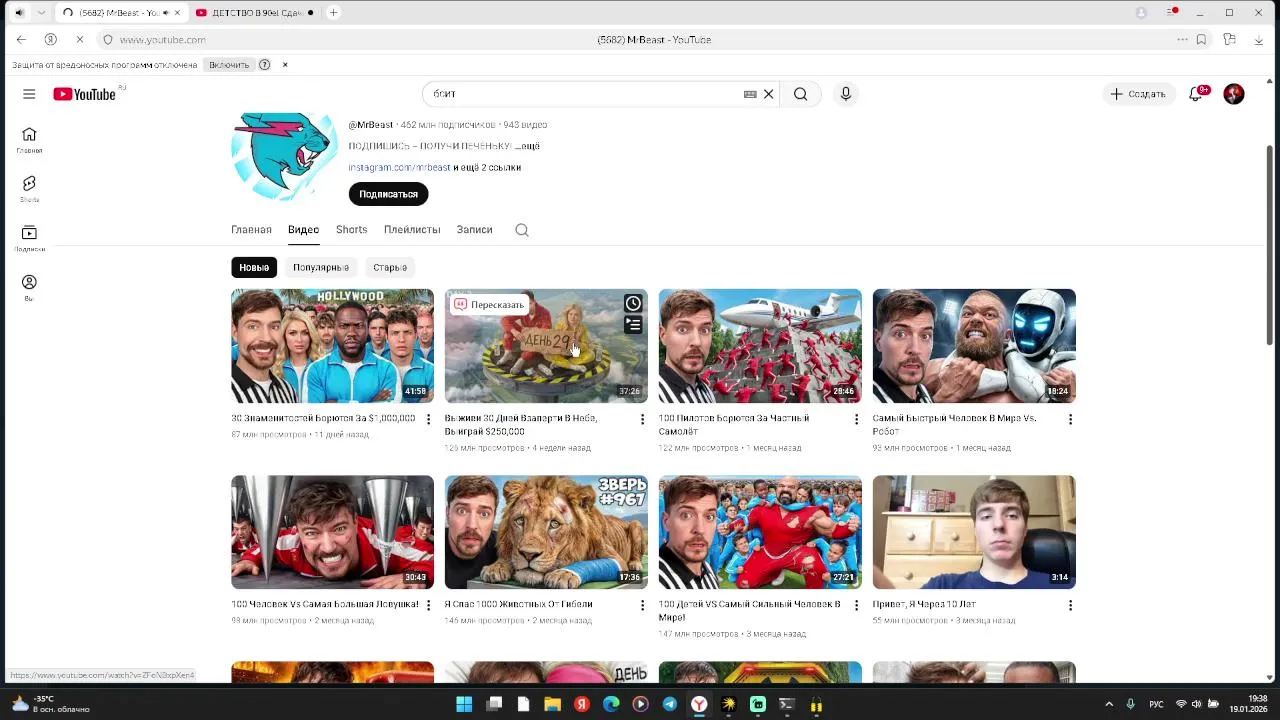Clear the search box text
This screenshot has height=720, width=1280.
pos(768,94)
